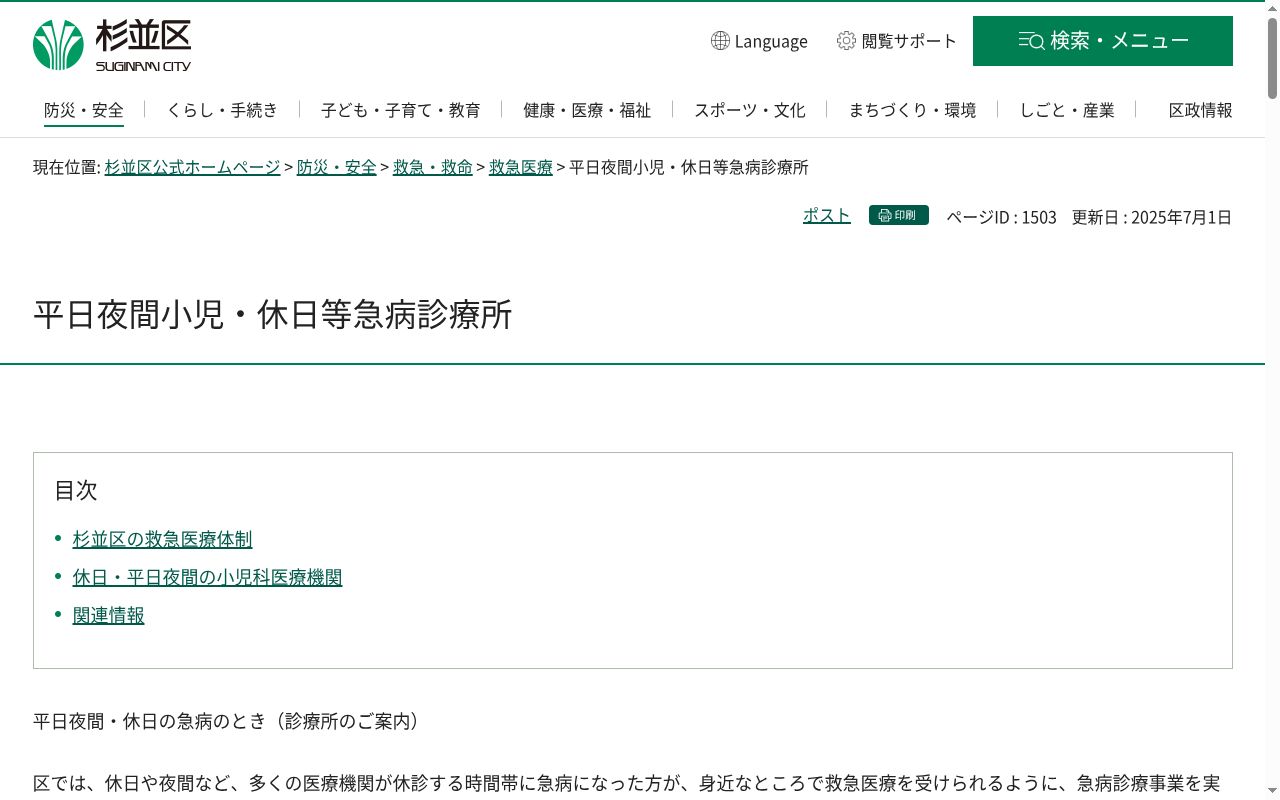Image resolution: width=1280 pixels, height=800 pixels.
Task: Click the 救急・救命 breadcrumb link
Action: (433, 168)
